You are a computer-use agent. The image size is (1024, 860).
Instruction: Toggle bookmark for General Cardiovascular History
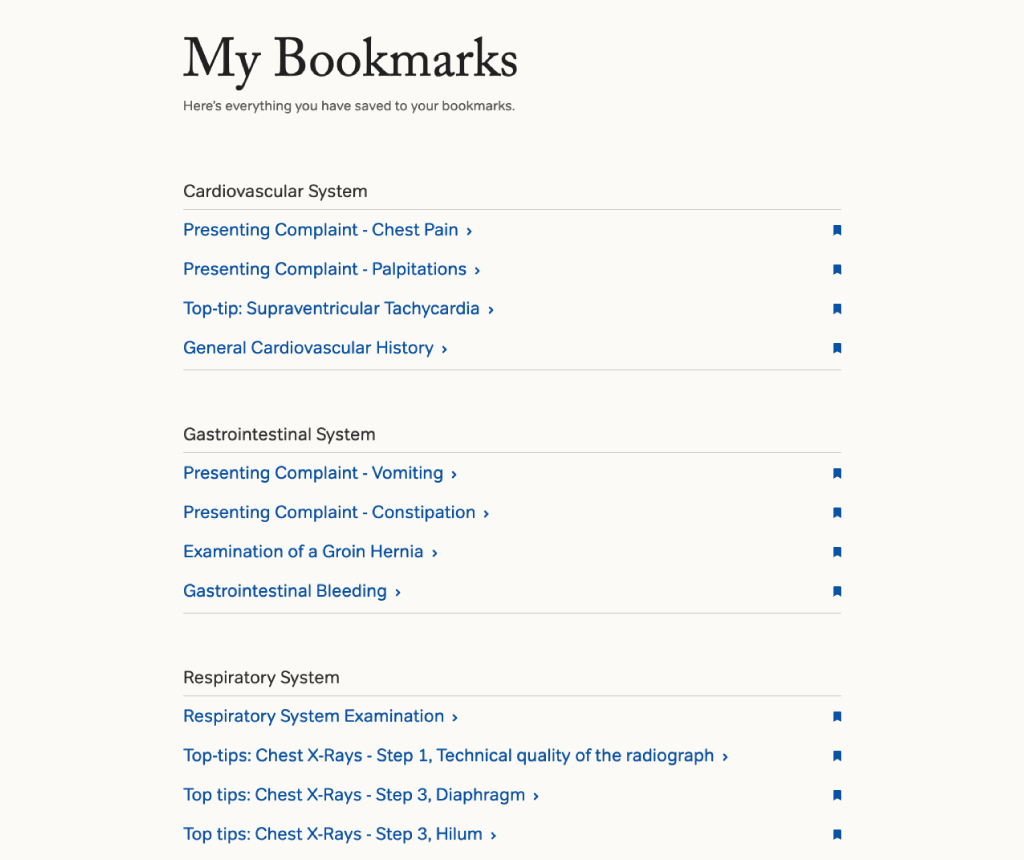click(x=837, y=348)
